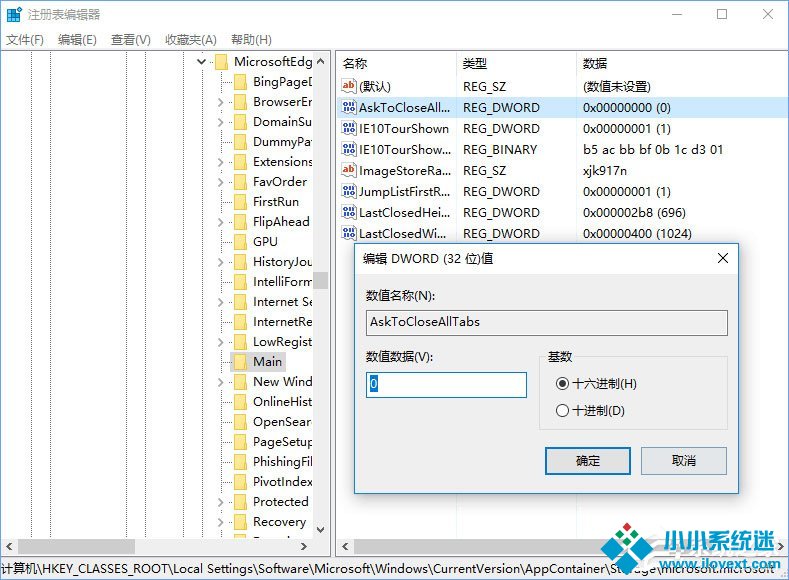Select the New Wind tree item
This screenshot has width=789, height=580.
[282, 382]
